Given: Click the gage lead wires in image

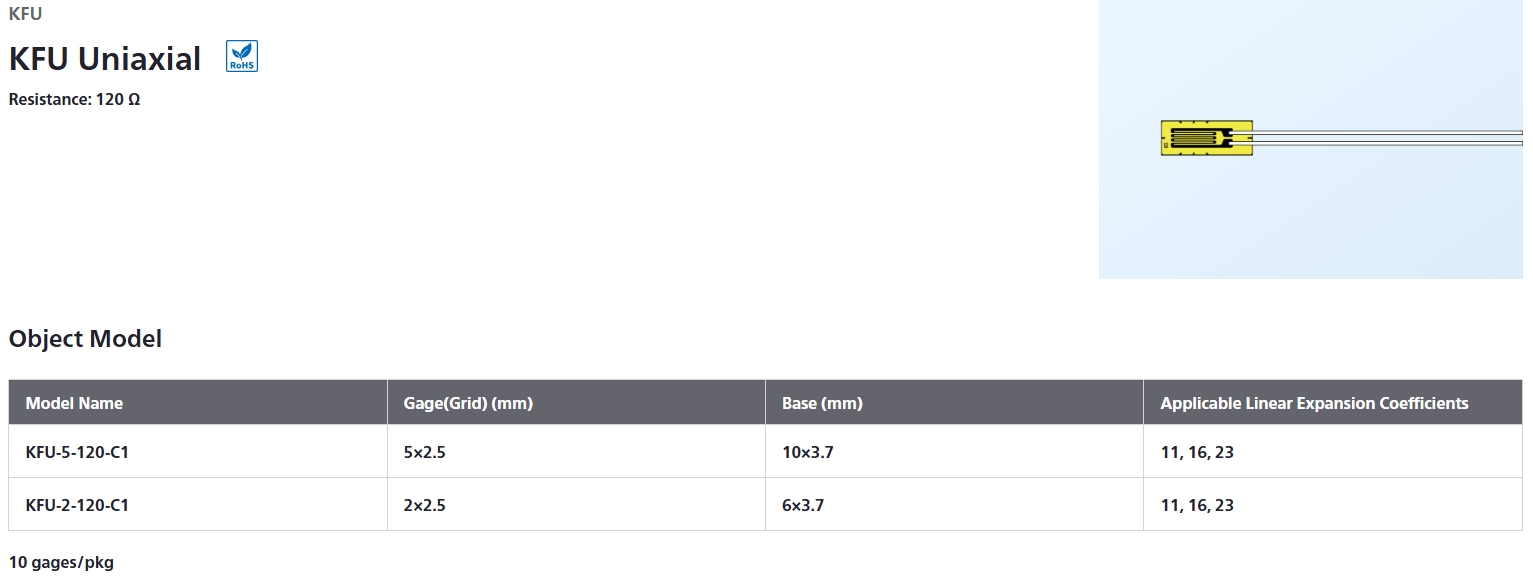Looking at the screenshot, I should point(1387,138).
